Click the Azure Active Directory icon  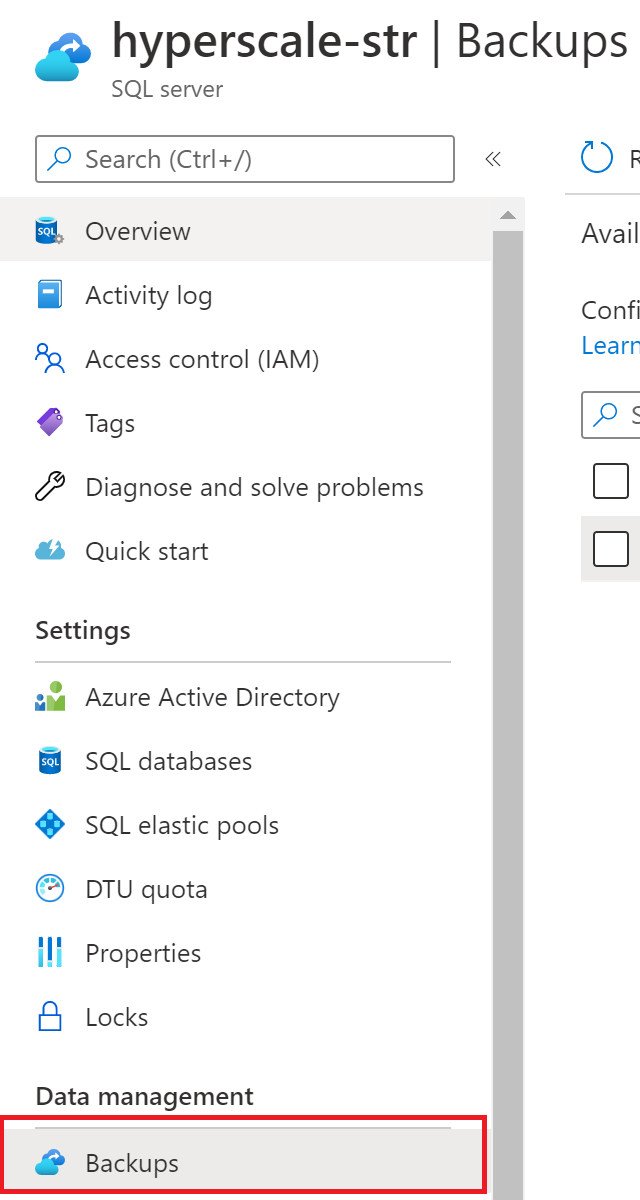[50, 697]
